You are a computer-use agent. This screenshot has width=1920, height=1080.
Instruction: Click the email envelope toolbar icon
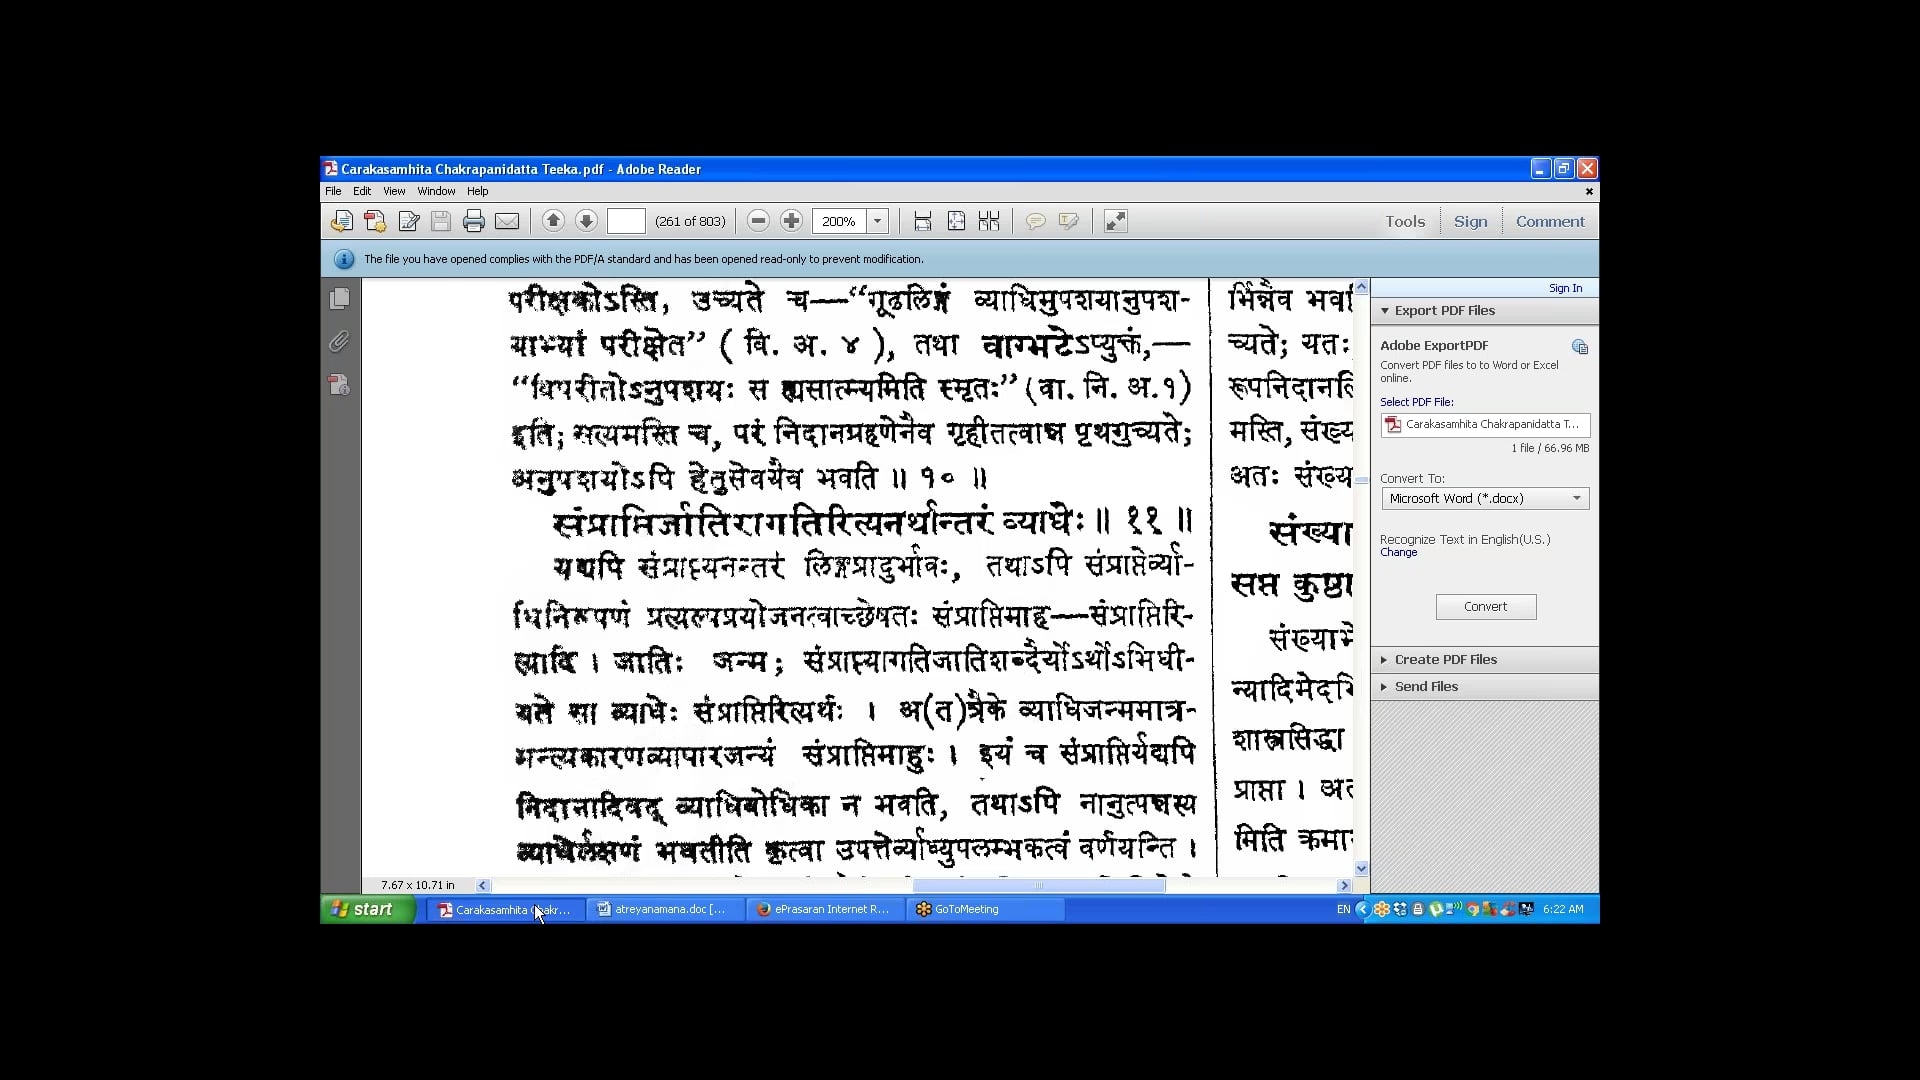coord(507,221)
